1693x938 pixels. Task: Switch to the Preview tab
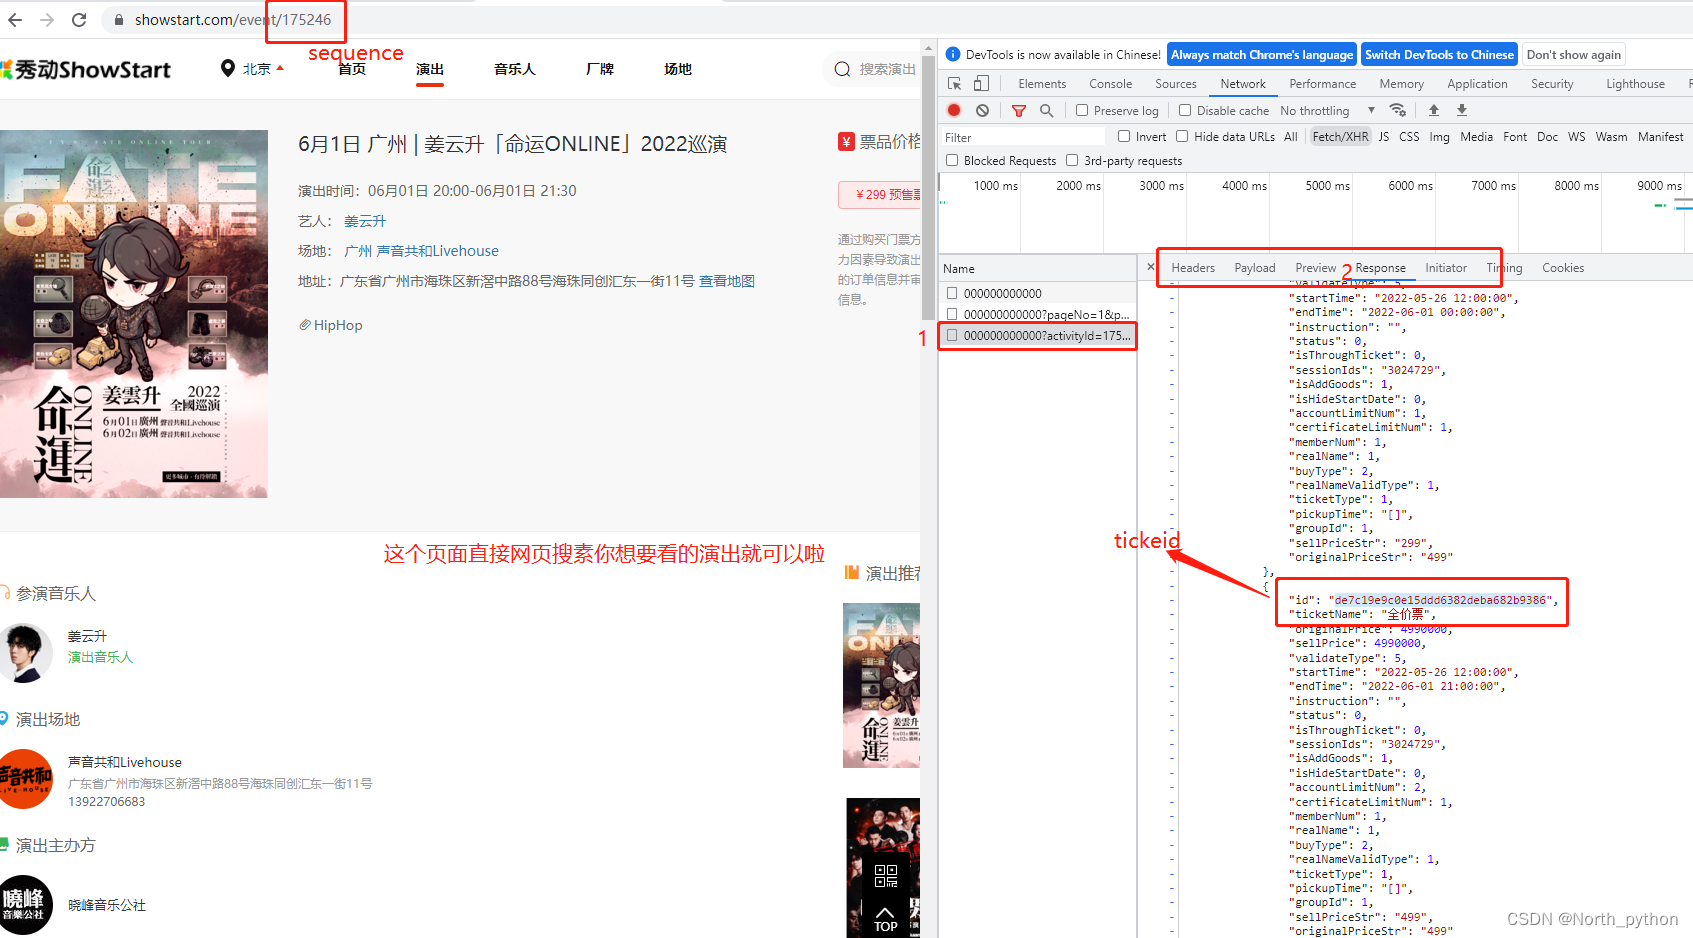pos(1315,268)
